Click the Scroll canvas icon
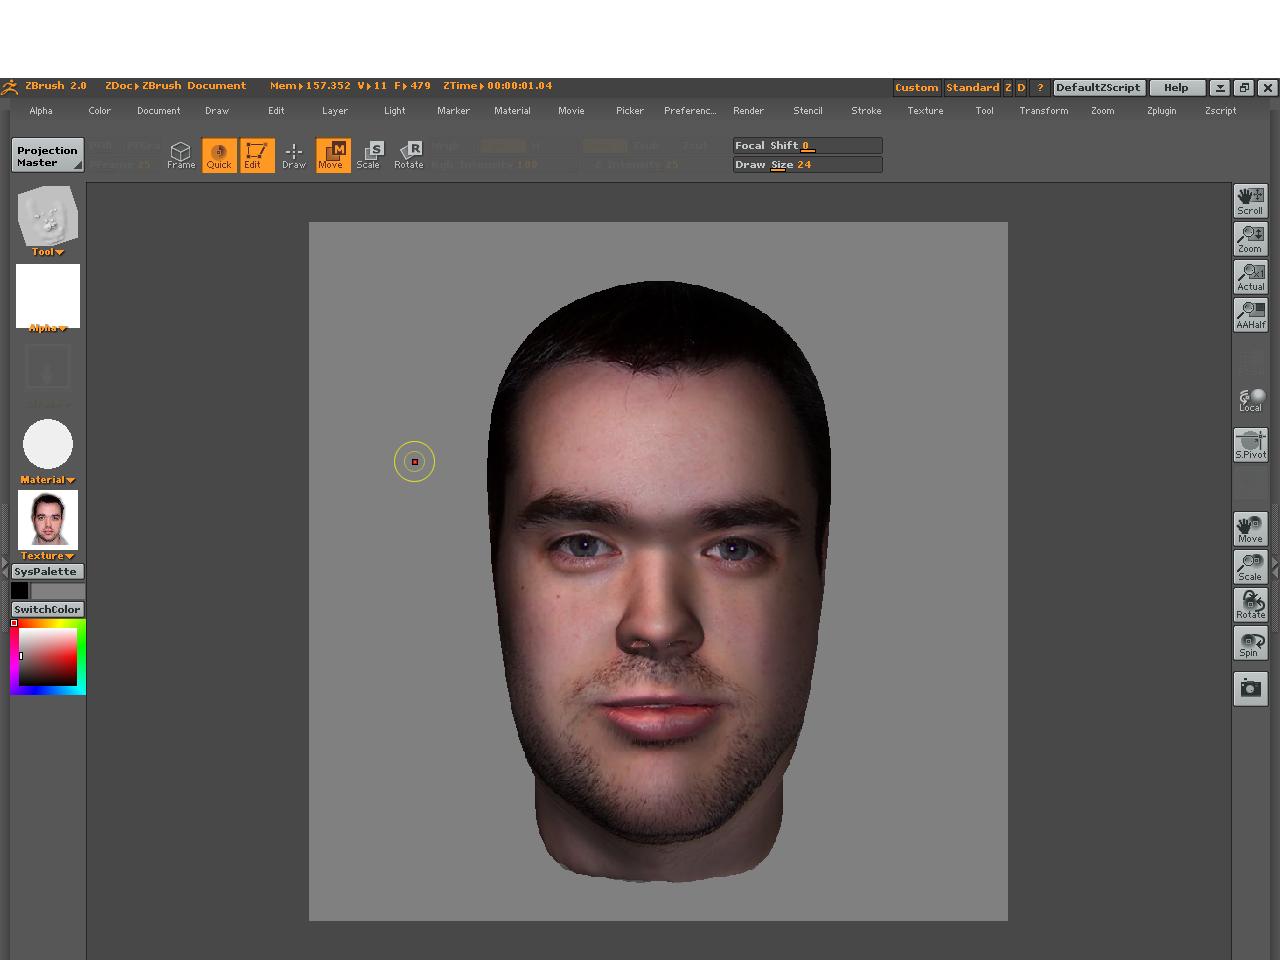1280x960 pixels. click(1250, 201)
